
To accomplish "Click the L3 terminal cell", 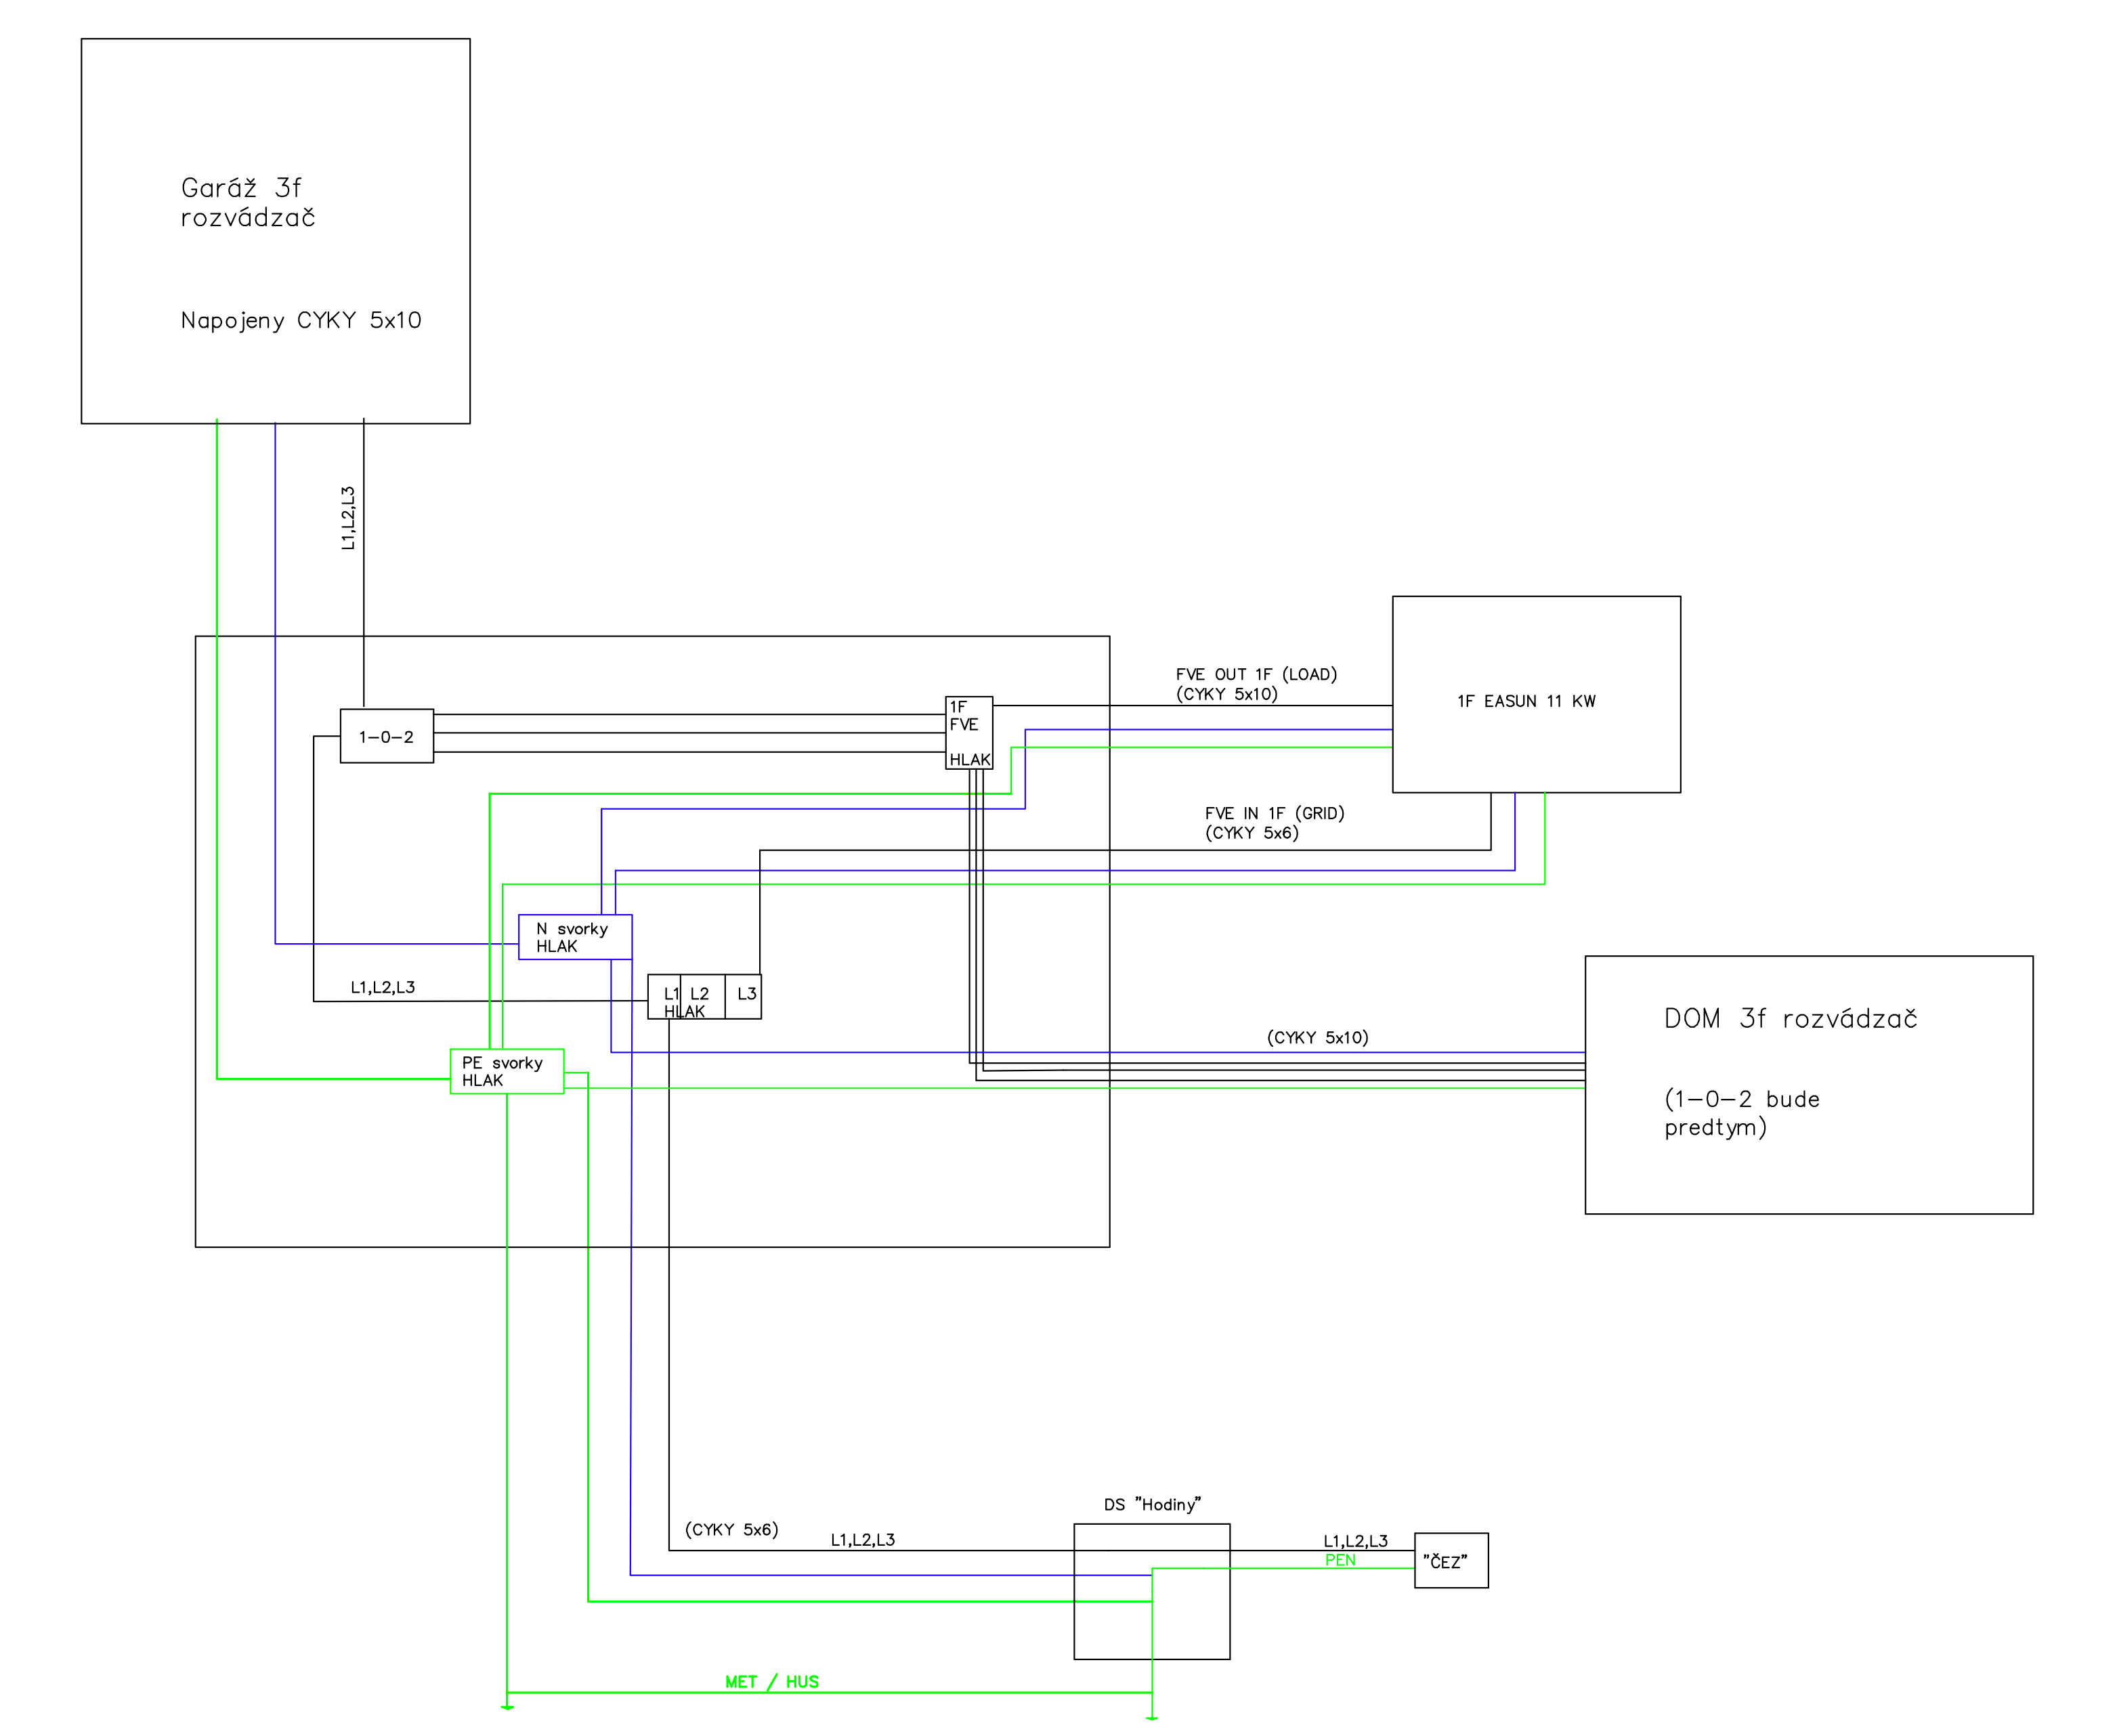I will 745,995.
